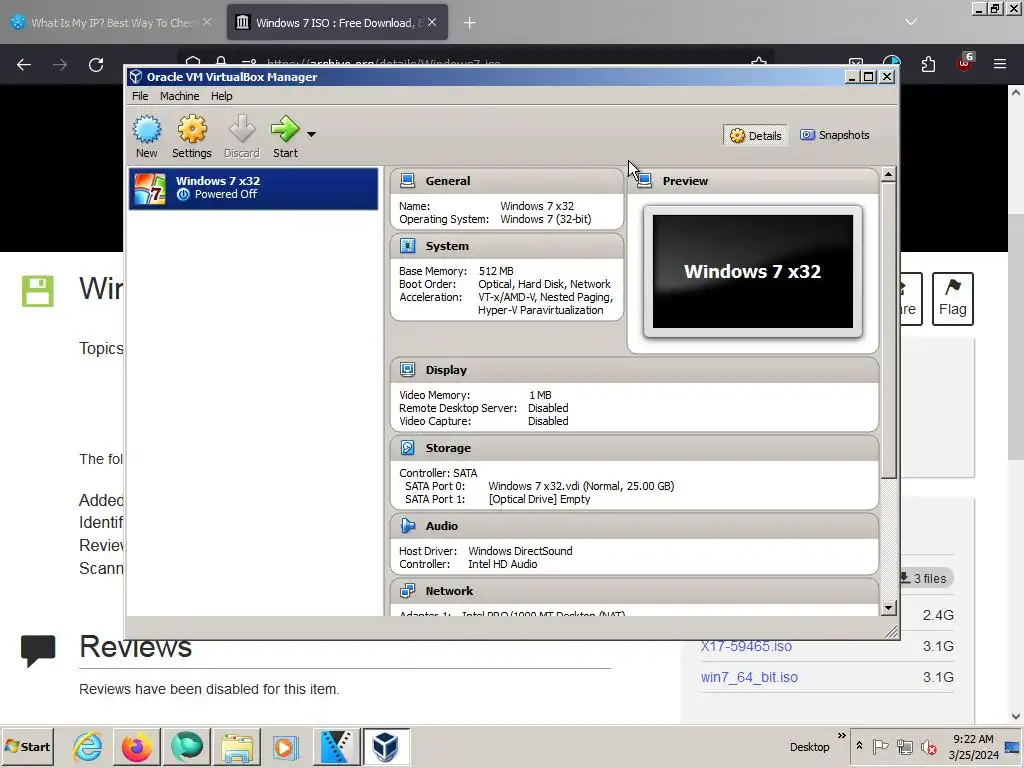This screenshot has height=768, width=1024.
Task: Collapse the General section header
Action: tap(507, 181)
